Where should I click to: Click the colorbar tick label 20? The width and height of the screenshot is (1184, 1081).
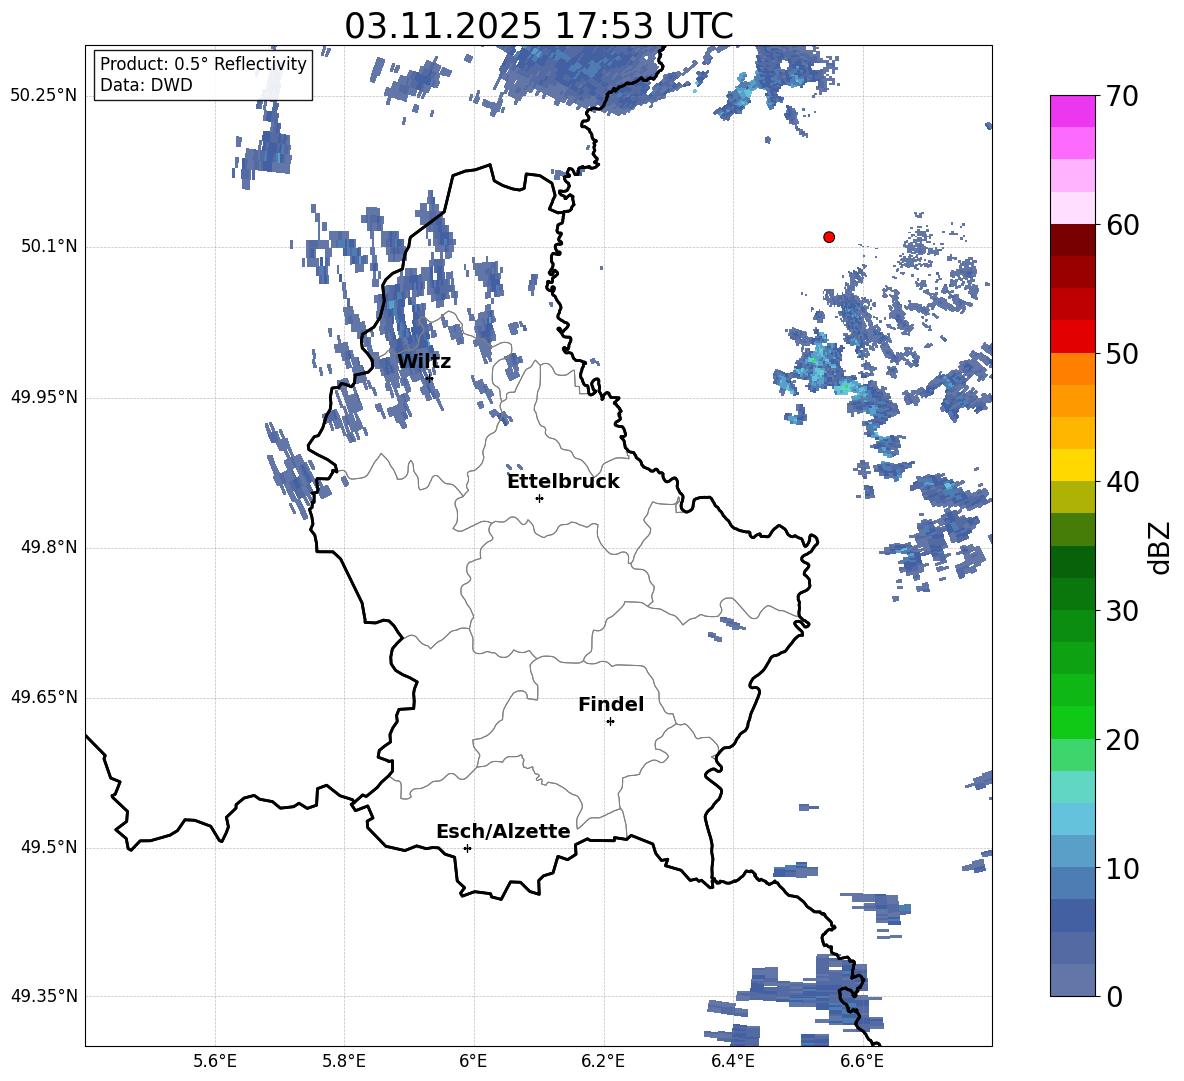tap(1122, 740)
